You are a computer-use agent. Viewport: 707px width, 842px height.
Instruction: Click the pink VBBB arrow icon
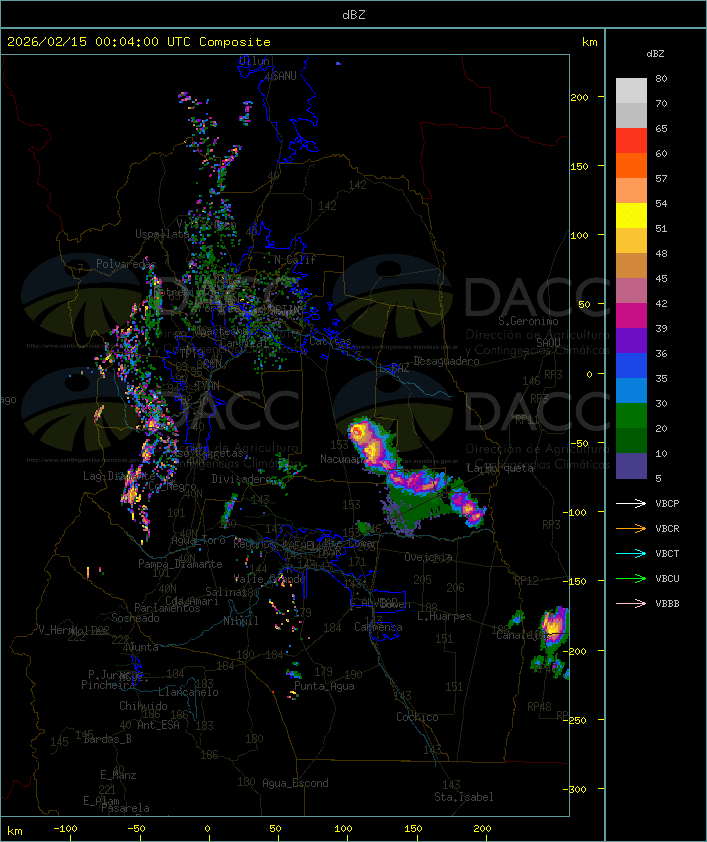tap(631, 603)
